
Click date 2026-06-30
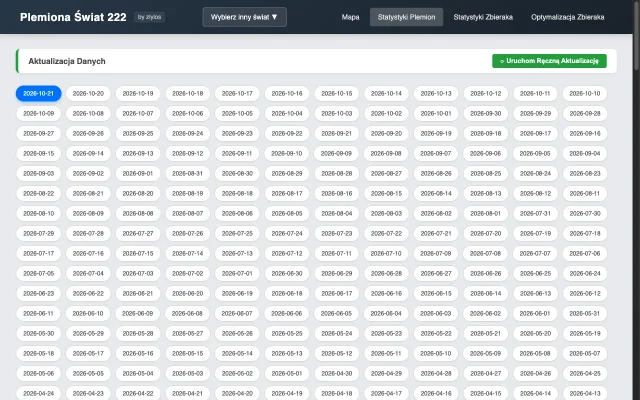click(x=287, y=273)
